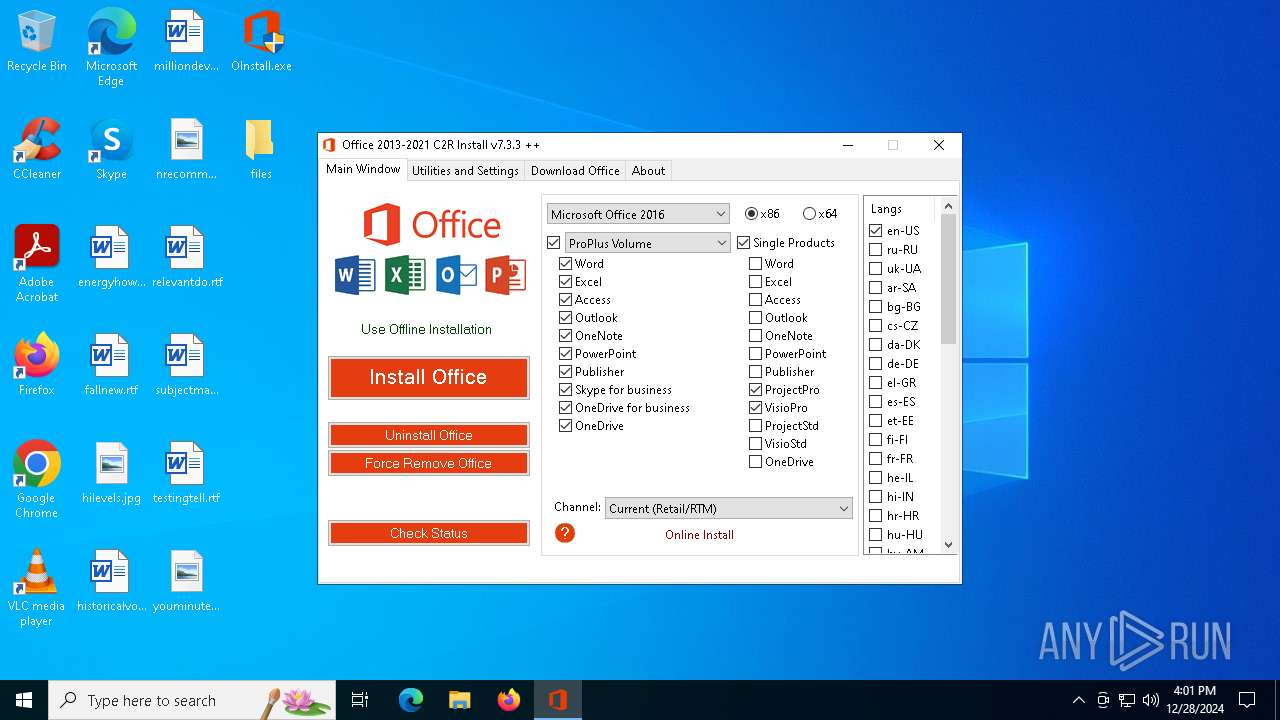The image size is (1280, 720).
Task: Uncheck the ProjectPro single product checkbox
Action: pos(756,390)
